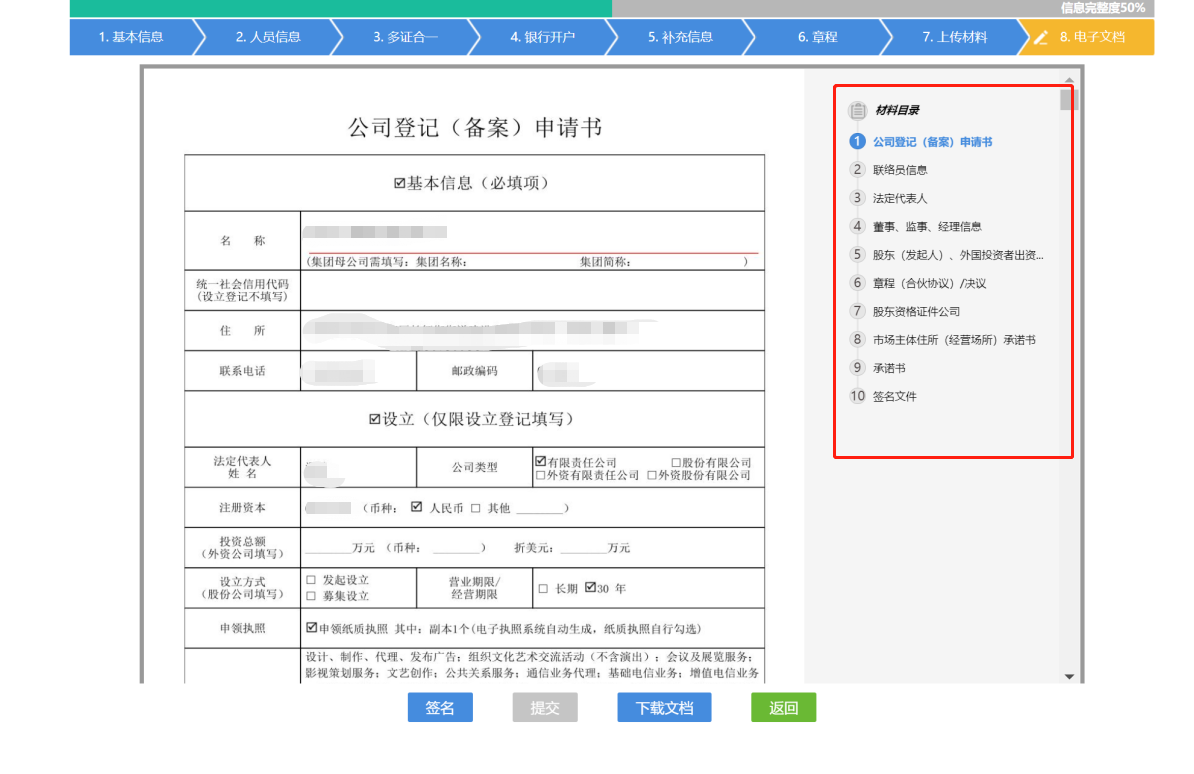Click number 7 circle icon
1194x774 pixels.
(857, 312)
